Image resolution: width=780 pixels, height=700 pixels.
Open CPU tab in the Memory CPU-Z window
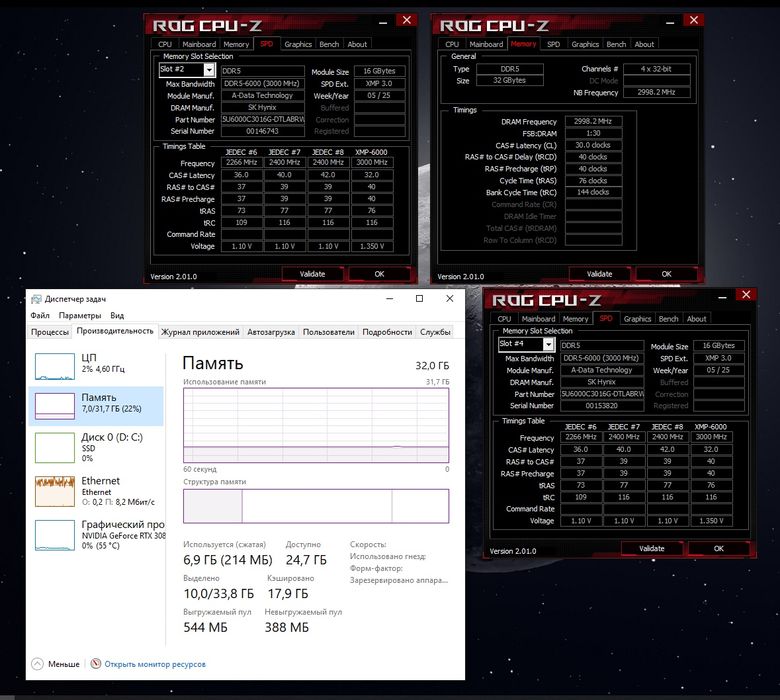click(x=452, y=44)
